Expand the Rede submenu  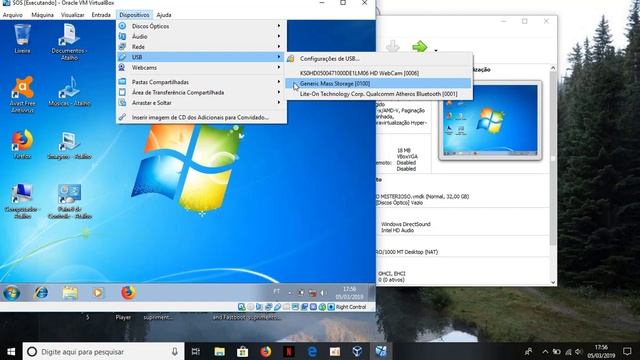201,47
